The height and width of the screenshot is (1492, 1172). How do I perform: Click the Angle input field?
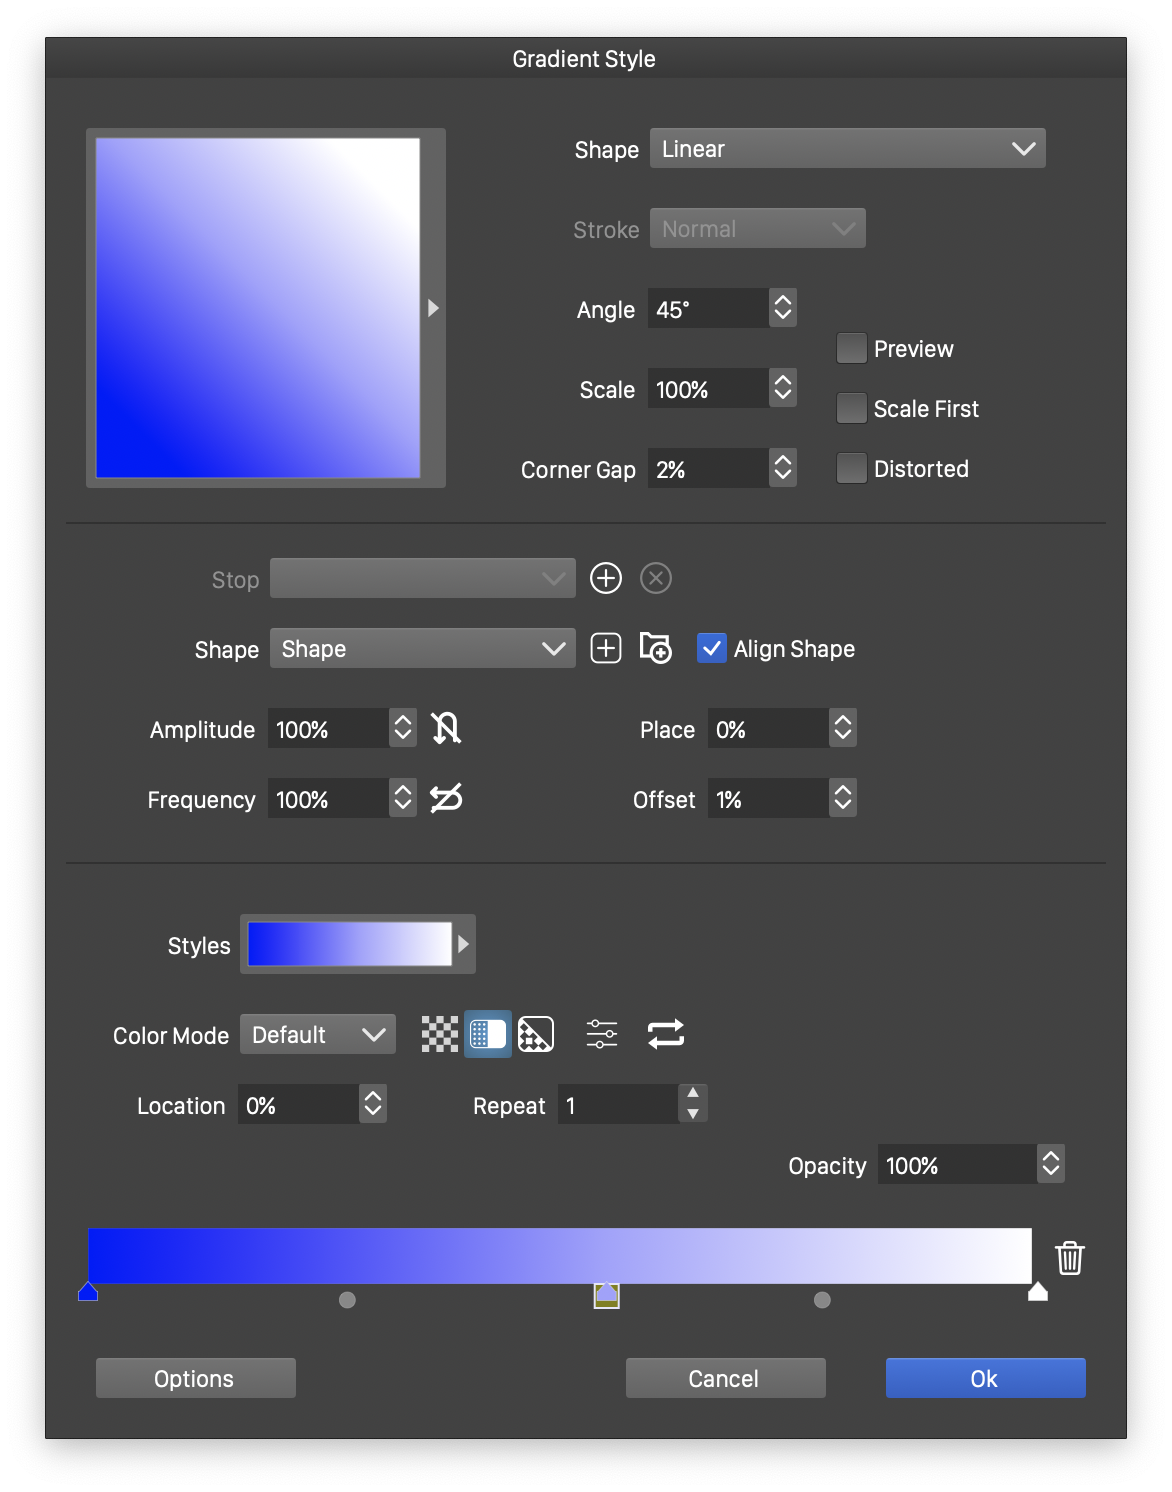[x=708, y=308]
